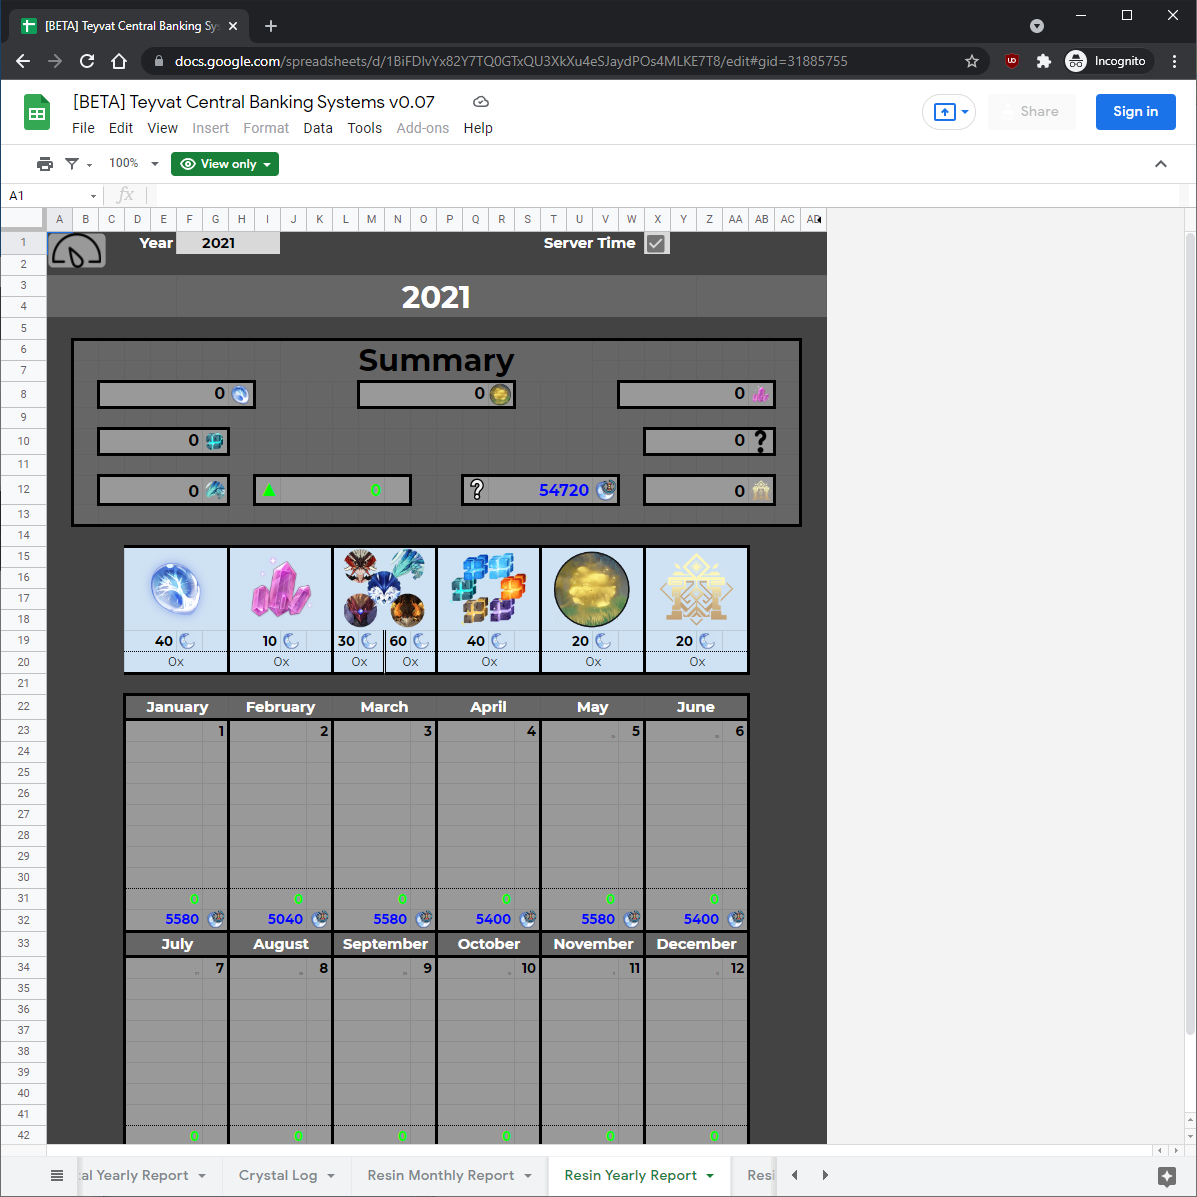Click the Google Sheets home logo

(x=37, y=113)
